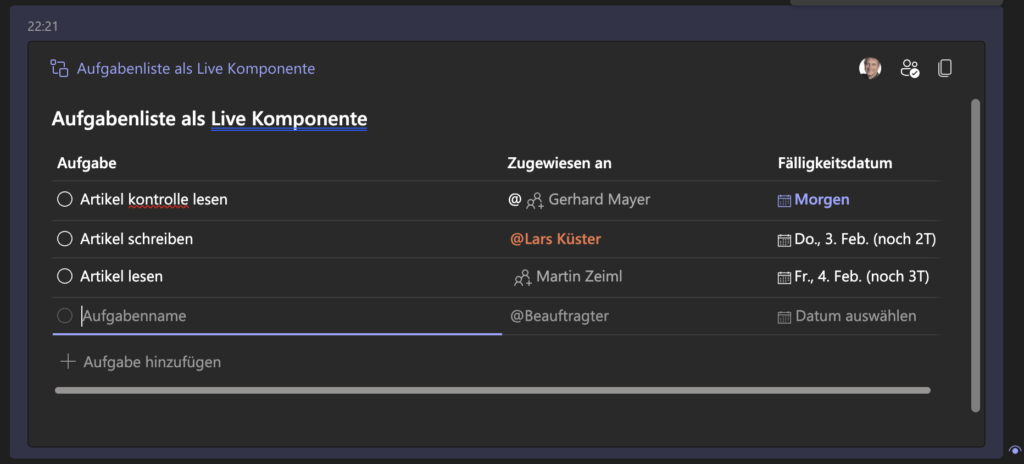Viewport: 1024px width, 464px height.
Task: Mark 'Artikel kontrolle lesen' as complete
Action: [65, 199]
